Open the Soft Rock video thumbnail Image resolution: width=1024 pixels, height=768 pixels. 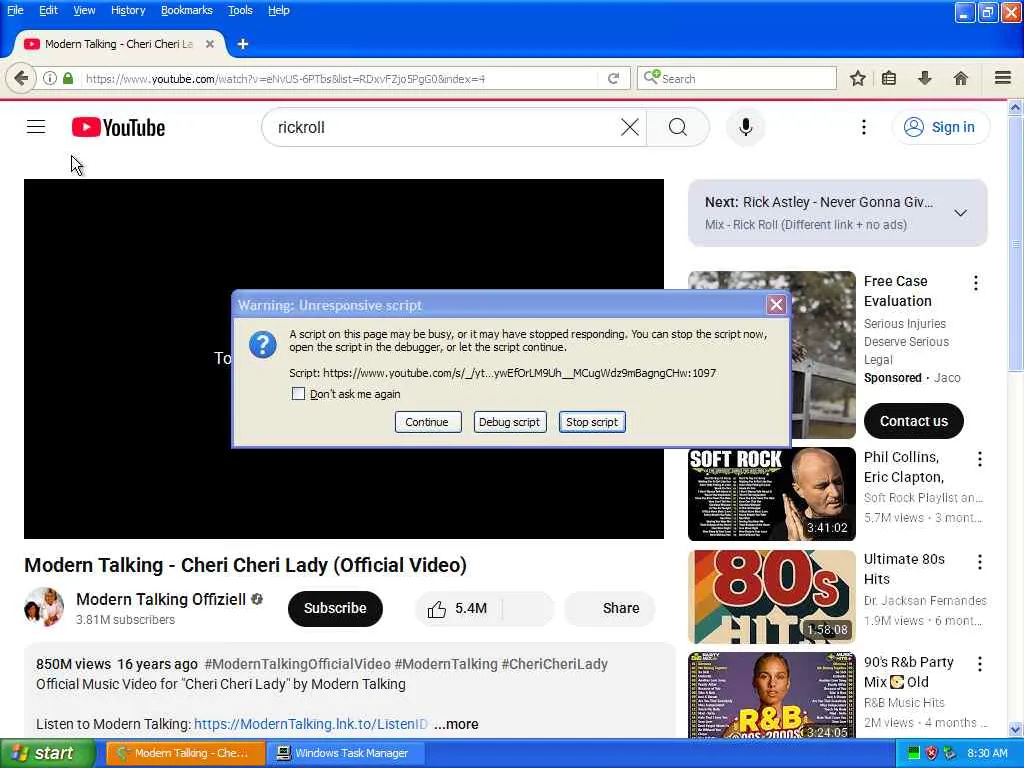772,494
